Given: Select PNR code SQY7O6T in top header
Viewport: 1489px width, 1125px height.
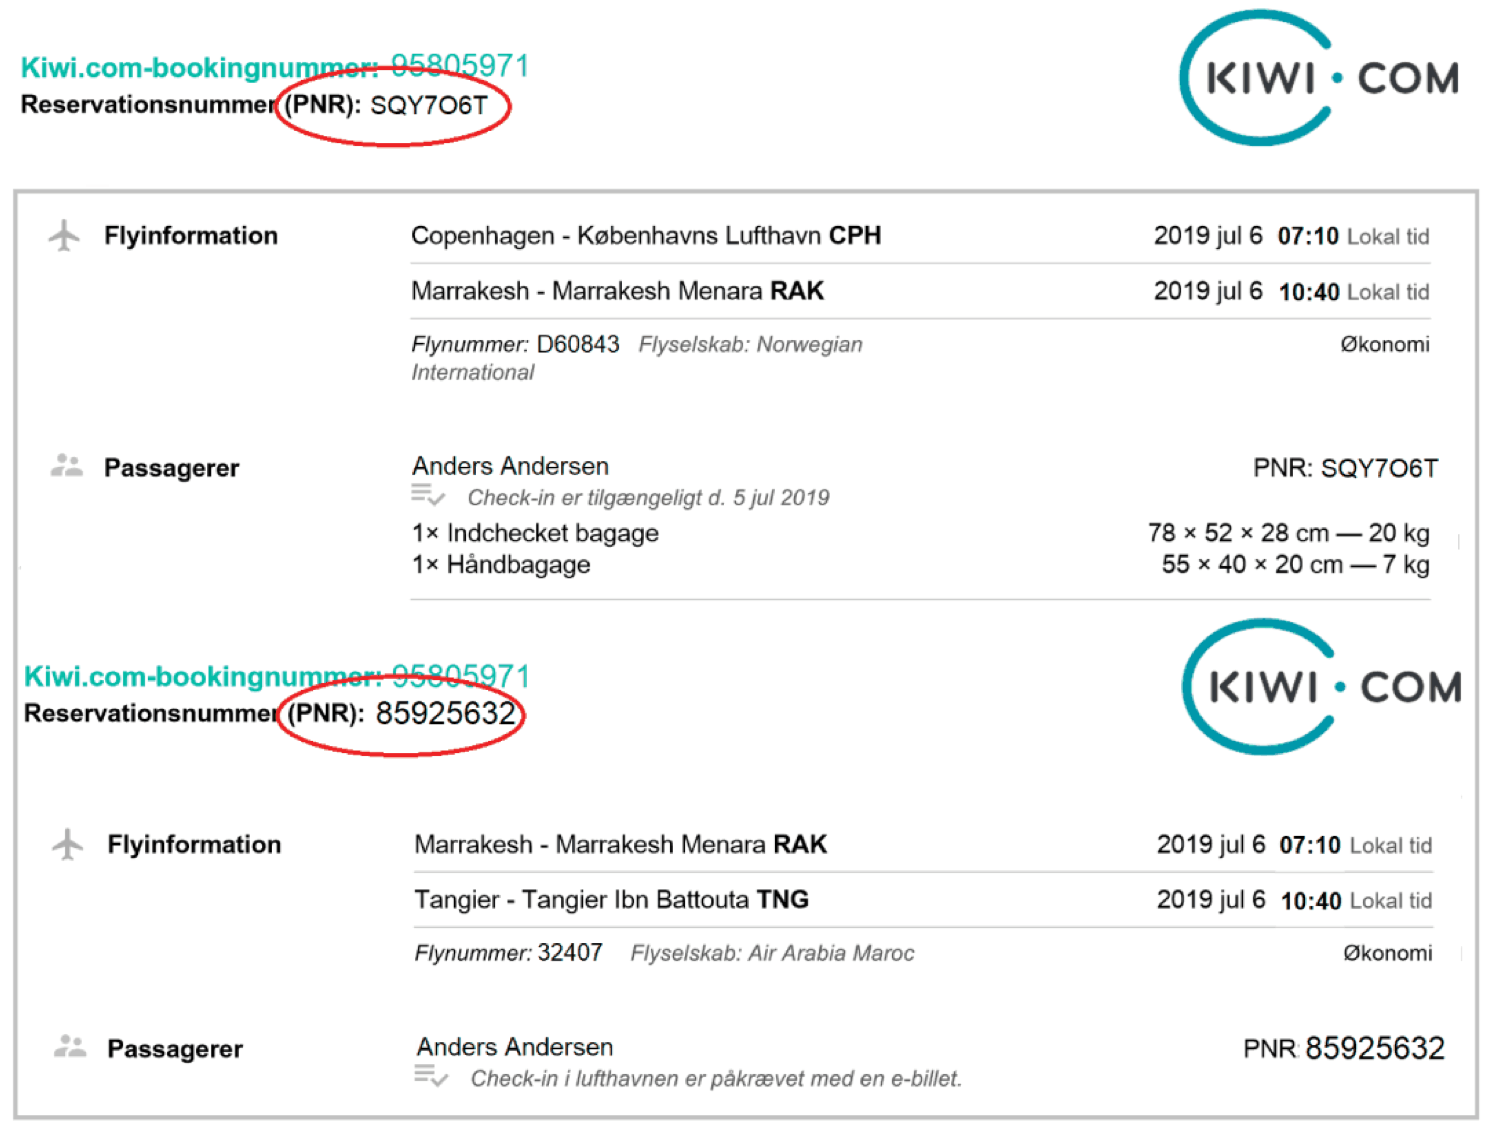Looking at the screenshot, I should click(429, 105).
